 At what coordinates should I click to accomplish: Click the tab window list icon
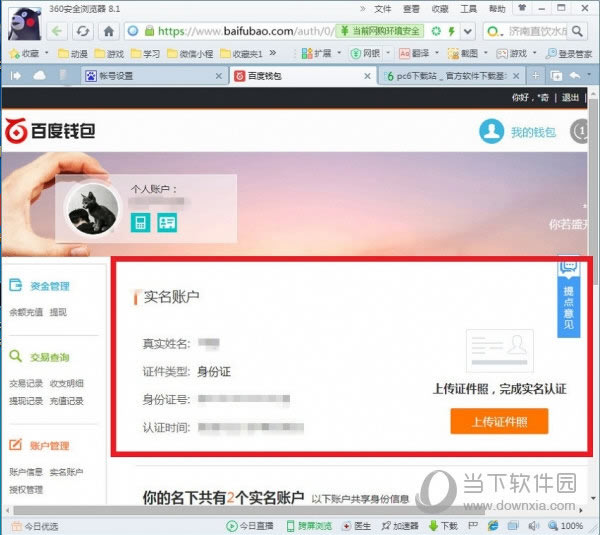556,76
